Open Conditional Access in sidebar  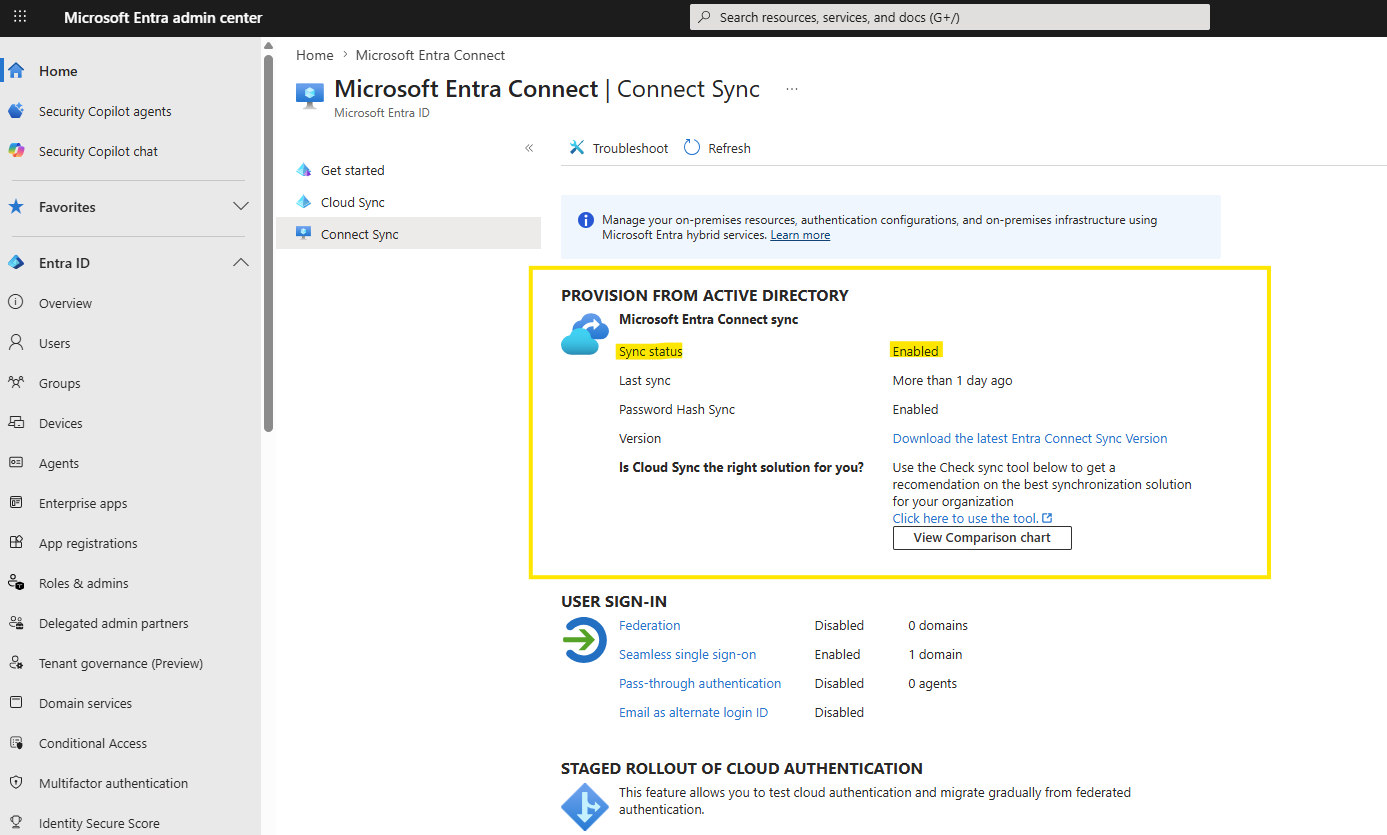[93, 743]
